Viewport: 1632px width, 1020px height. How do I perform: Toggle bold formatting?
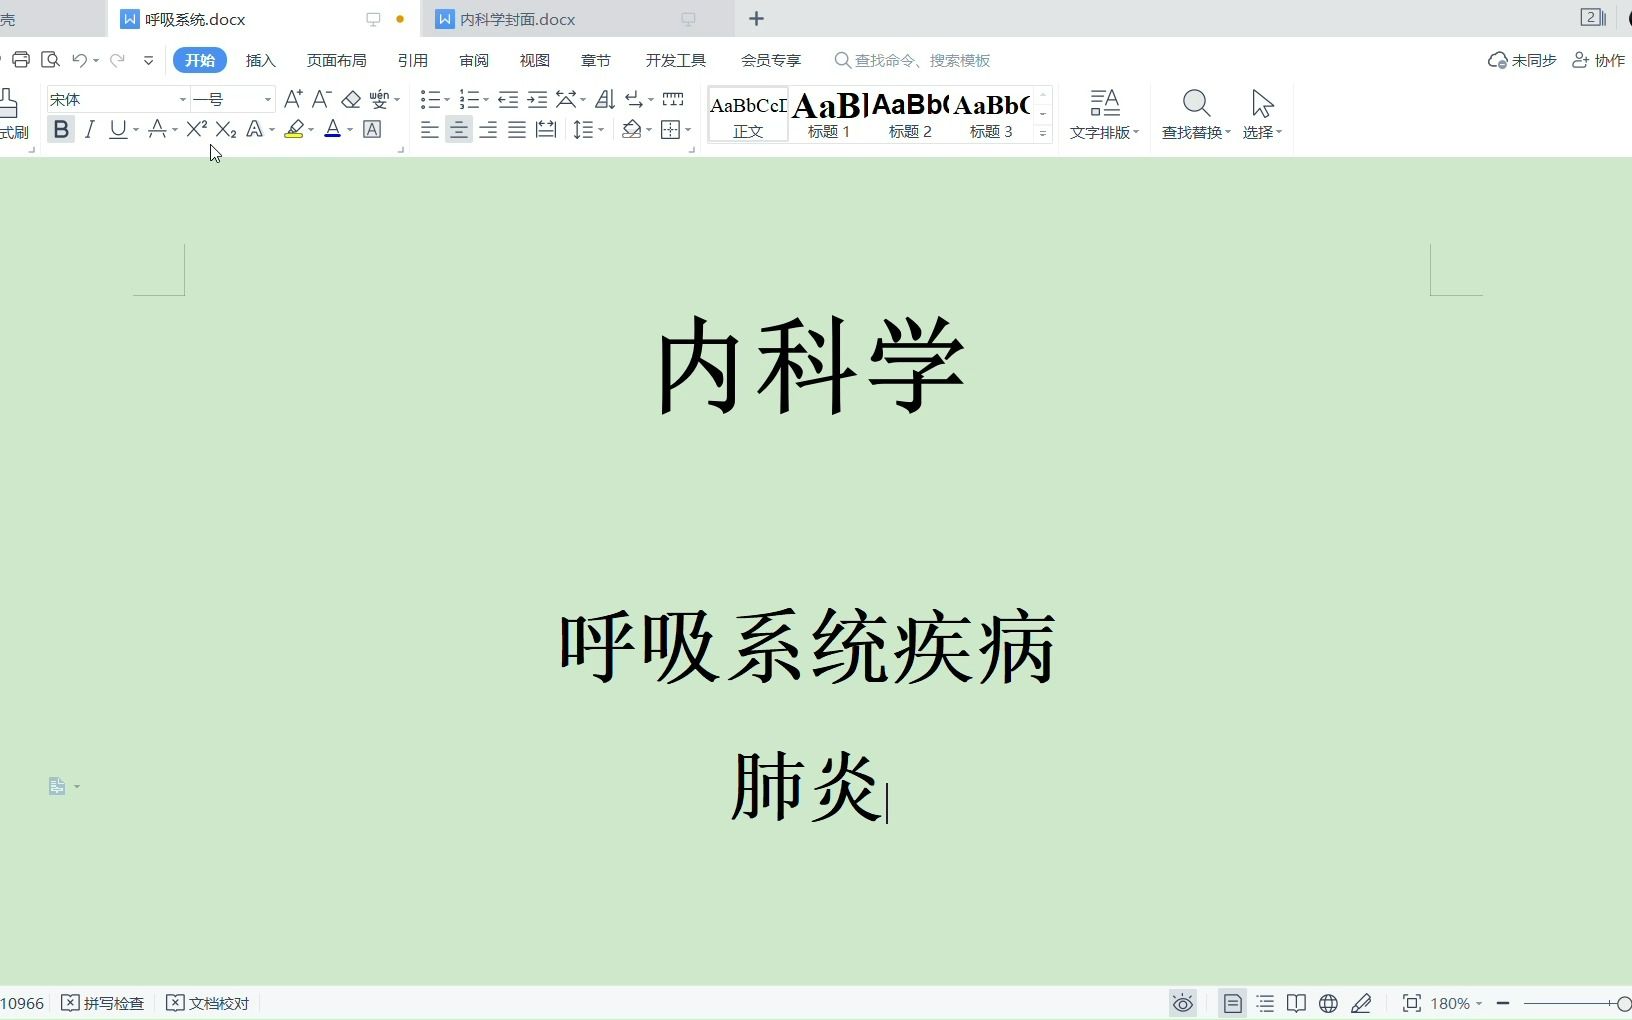click(61, 130)
